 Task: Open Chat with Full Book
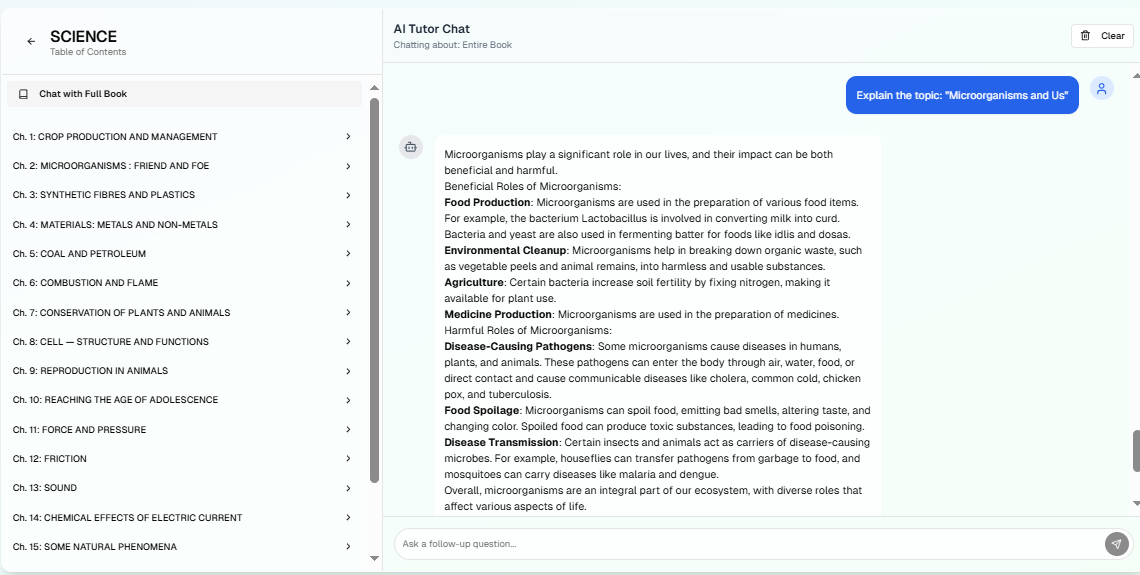[83, 94]
